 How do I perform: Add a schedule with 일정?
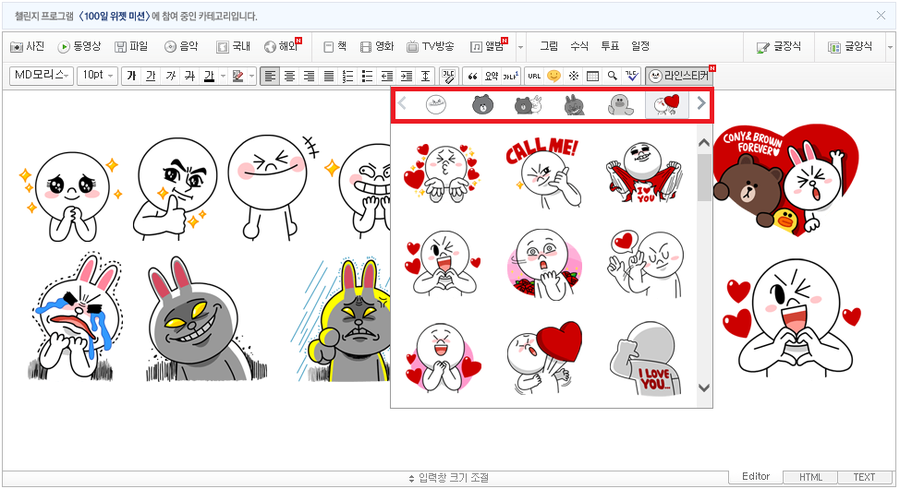pyautogui.click(x=641, y=46)
